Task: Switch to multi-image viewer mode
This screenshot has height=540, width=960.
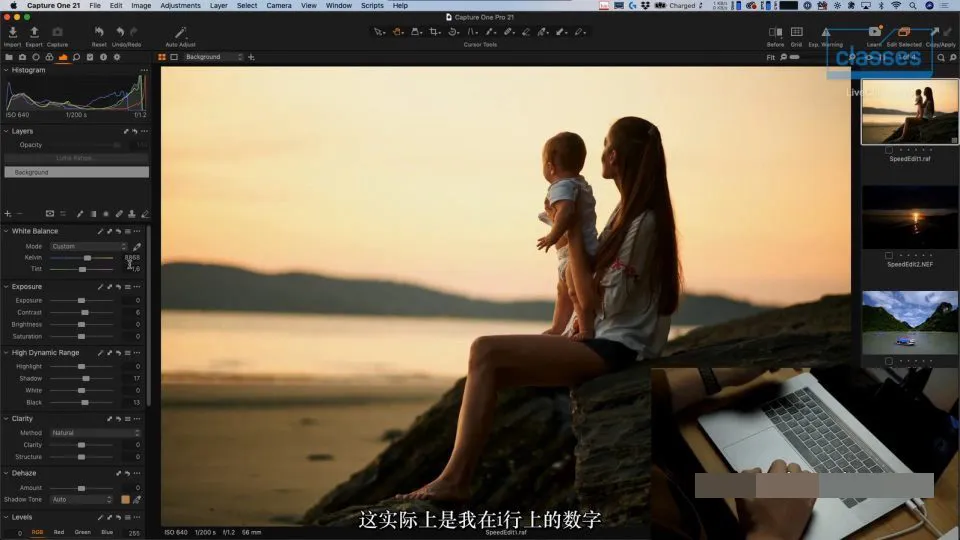Action: 162,57
